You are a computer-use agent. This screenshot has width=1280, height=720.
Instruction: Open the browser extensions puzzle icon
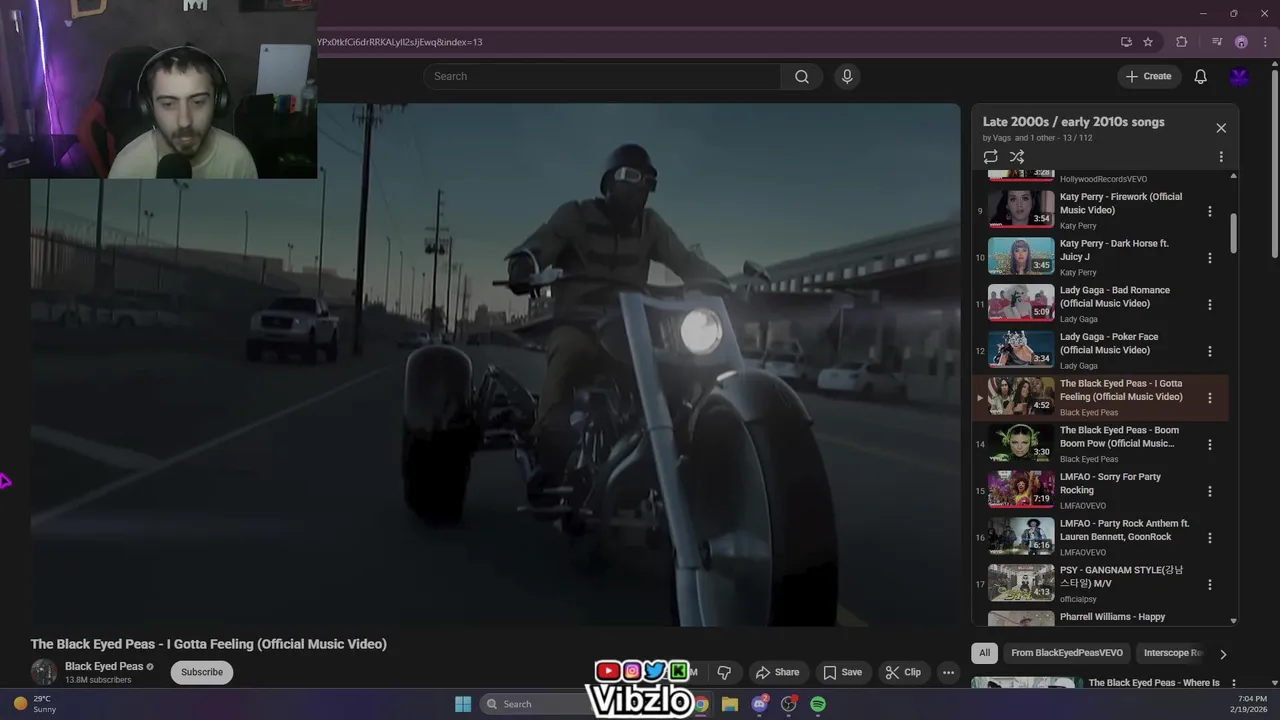pyautogui.click(x=1182, y=42)
